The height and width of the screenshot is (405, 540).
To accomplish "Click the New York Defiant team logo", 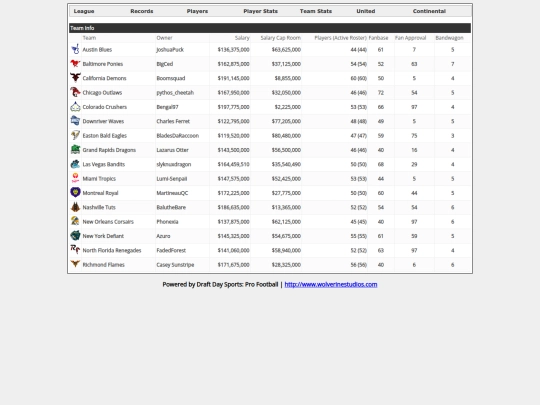I will (75, 236).
